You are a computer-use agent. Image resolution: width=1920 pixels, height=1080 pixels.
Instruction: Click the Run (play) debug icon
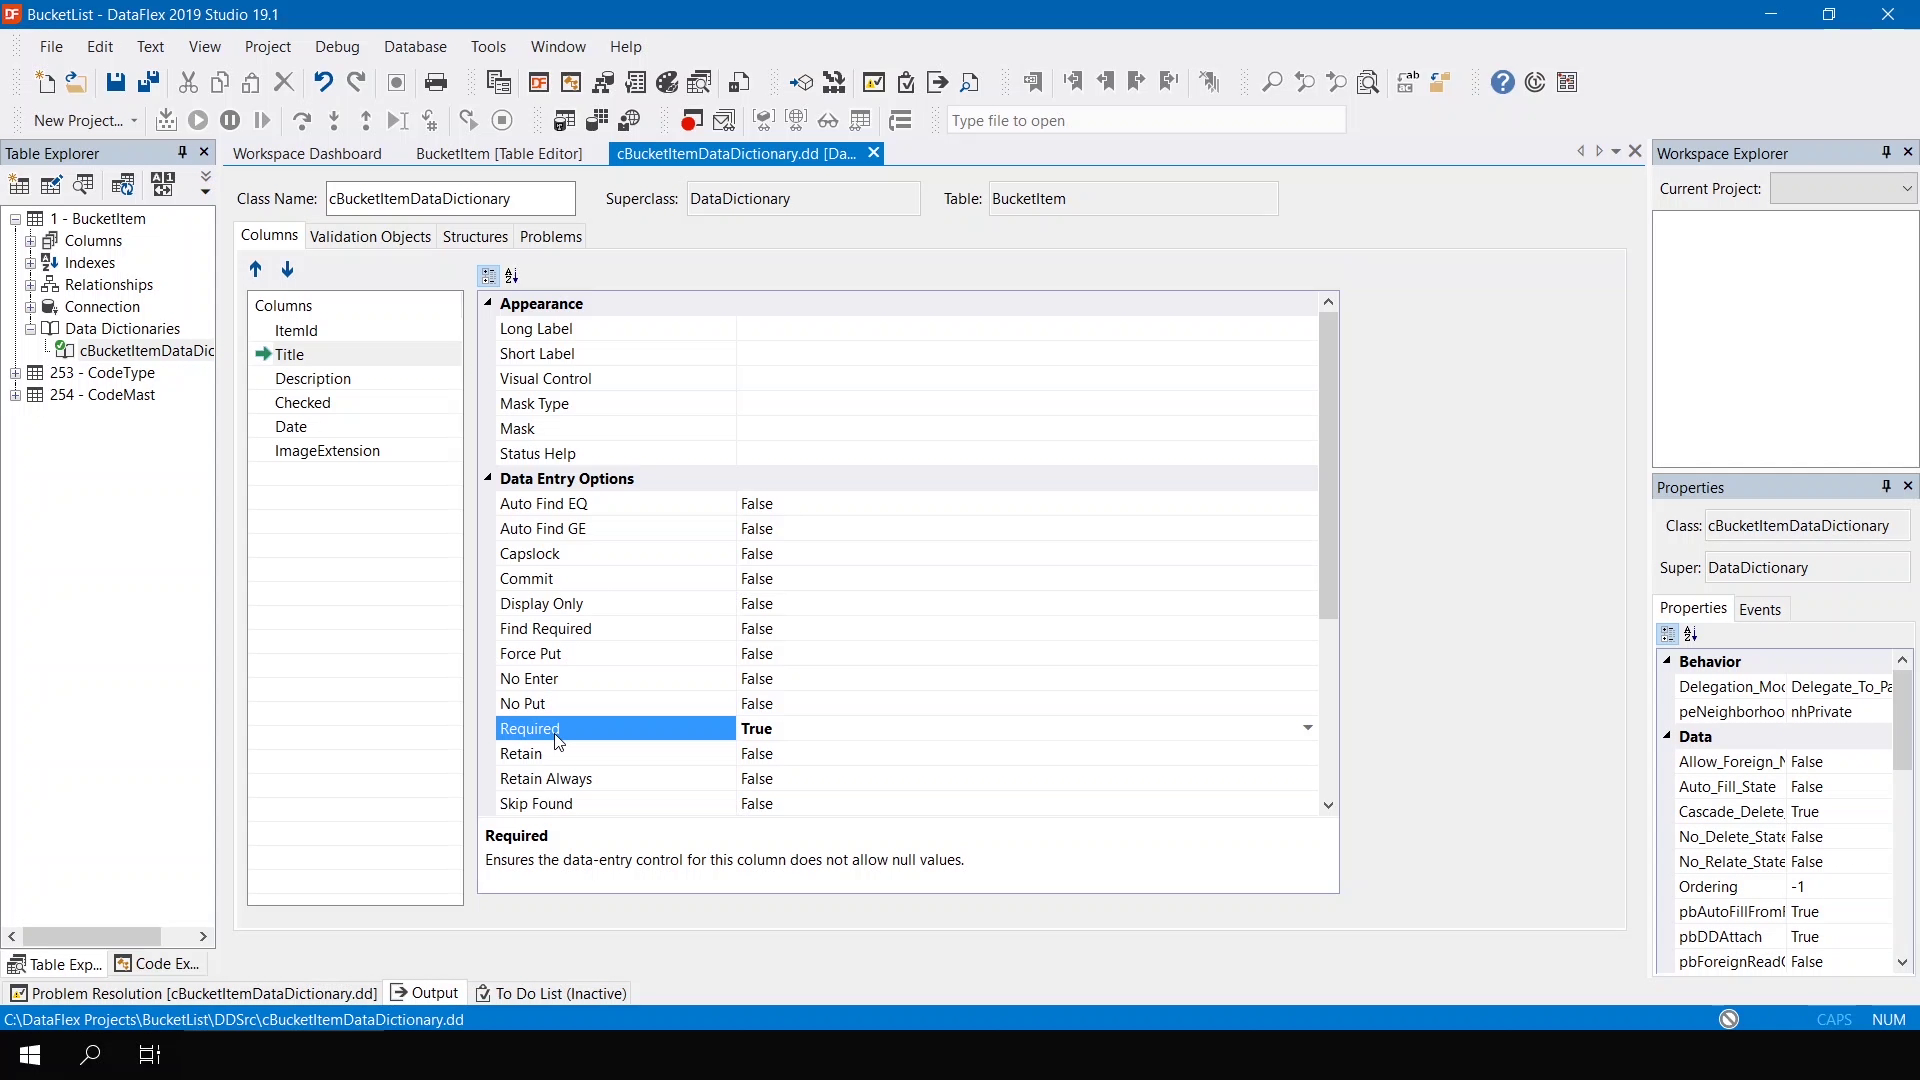198,120
